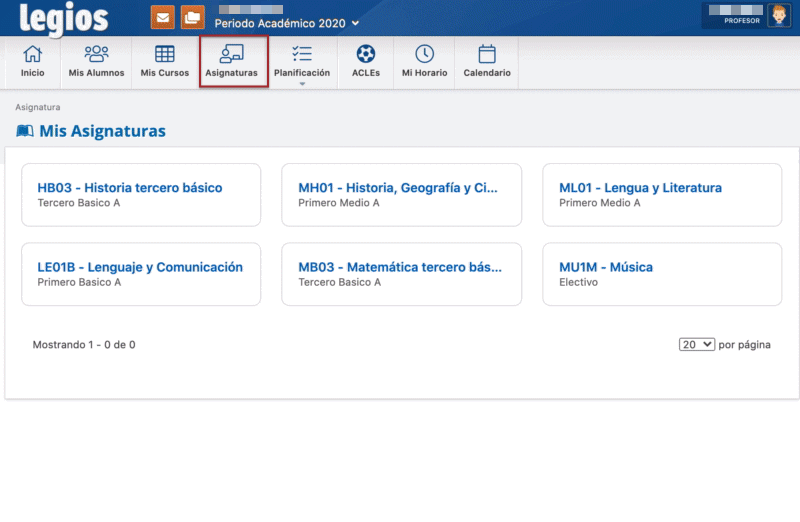Open Mis Cursos grid icon
The height and width of the screenshot is (522, 800).
[165, 54]
